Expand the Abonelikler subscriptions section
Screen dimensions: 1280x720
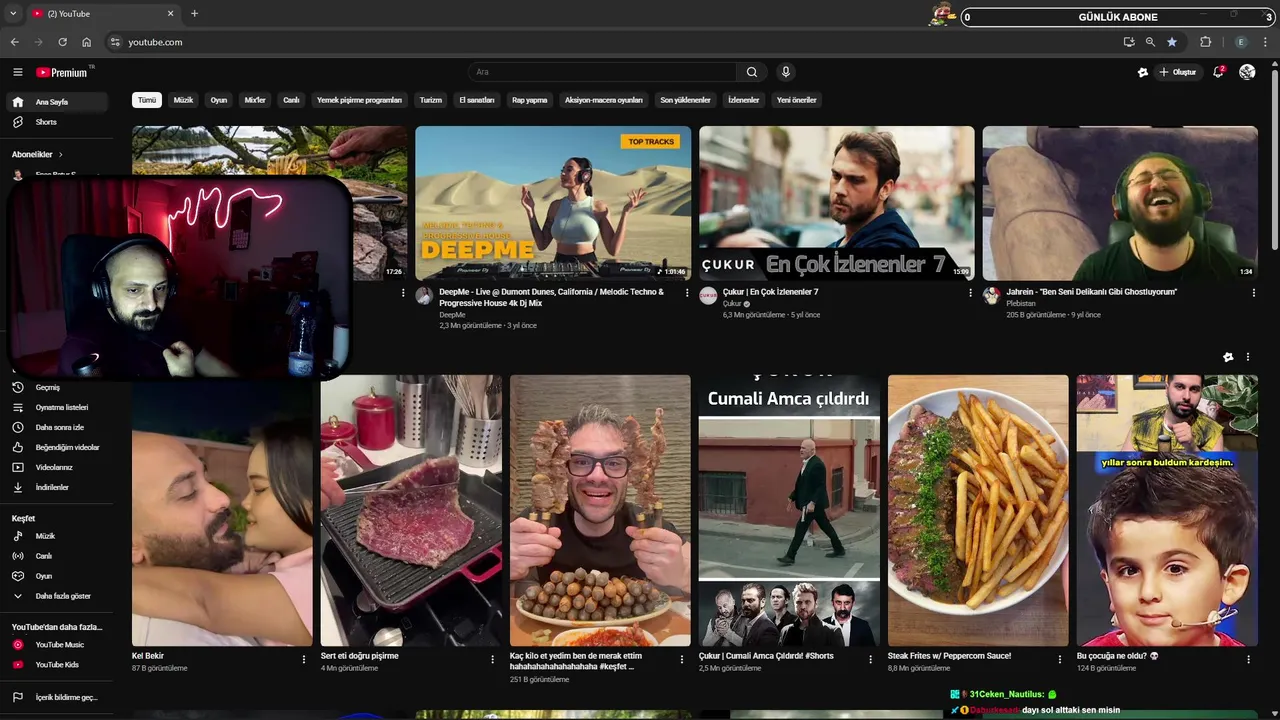pyautogui.click(x=37, y=155)
